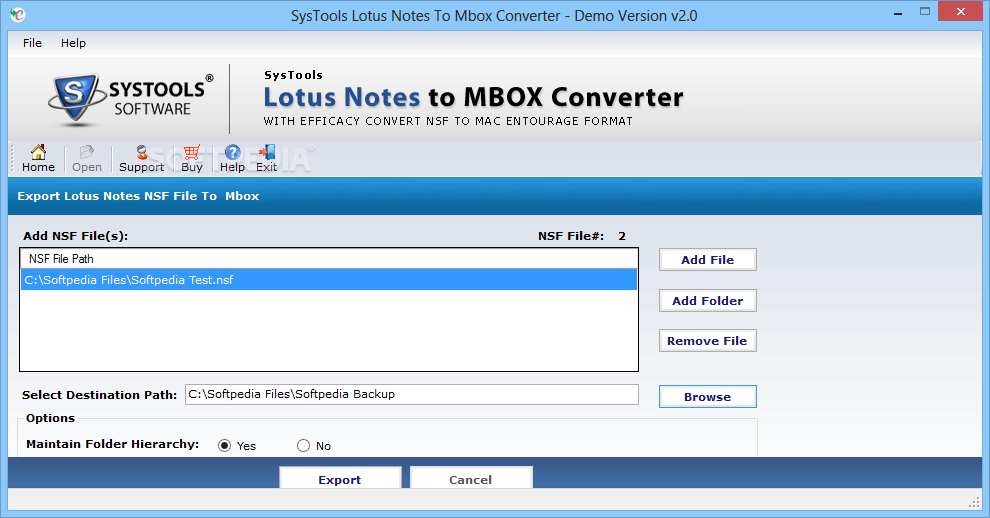Open the Help menu in menu bar
The width and height of the screenshot is (990, 518).
pos(73,43)
